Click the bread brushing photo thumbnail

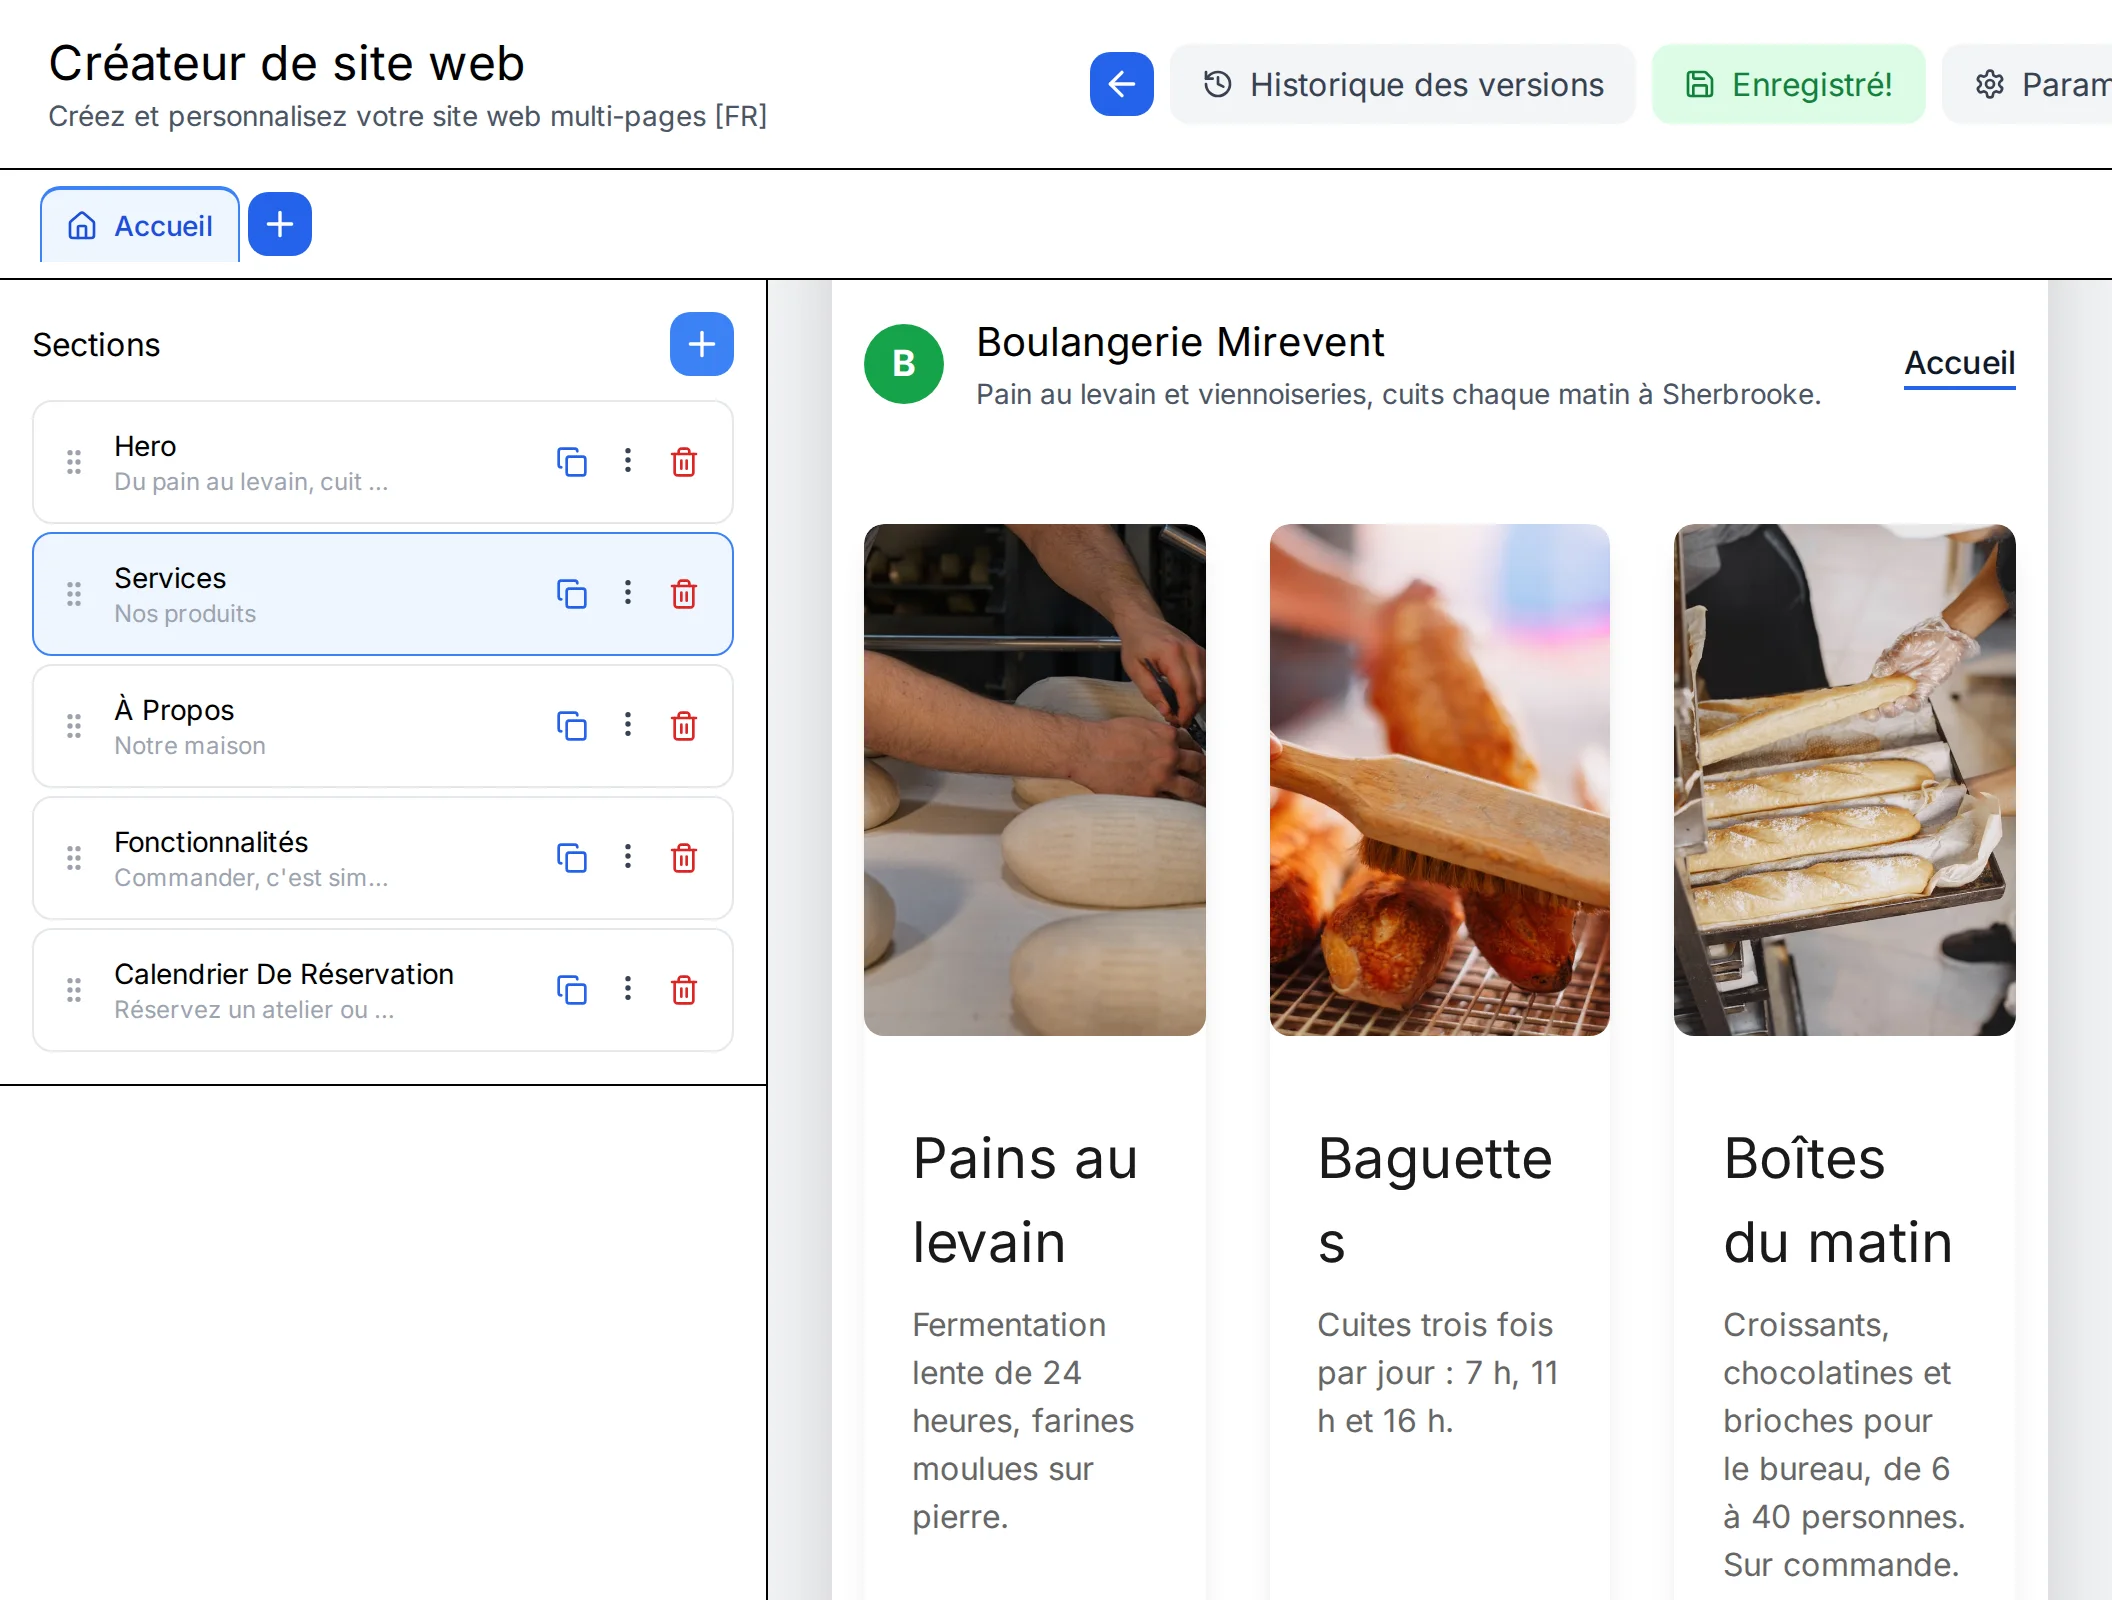pyautogui.click(x=1440, y=780)
